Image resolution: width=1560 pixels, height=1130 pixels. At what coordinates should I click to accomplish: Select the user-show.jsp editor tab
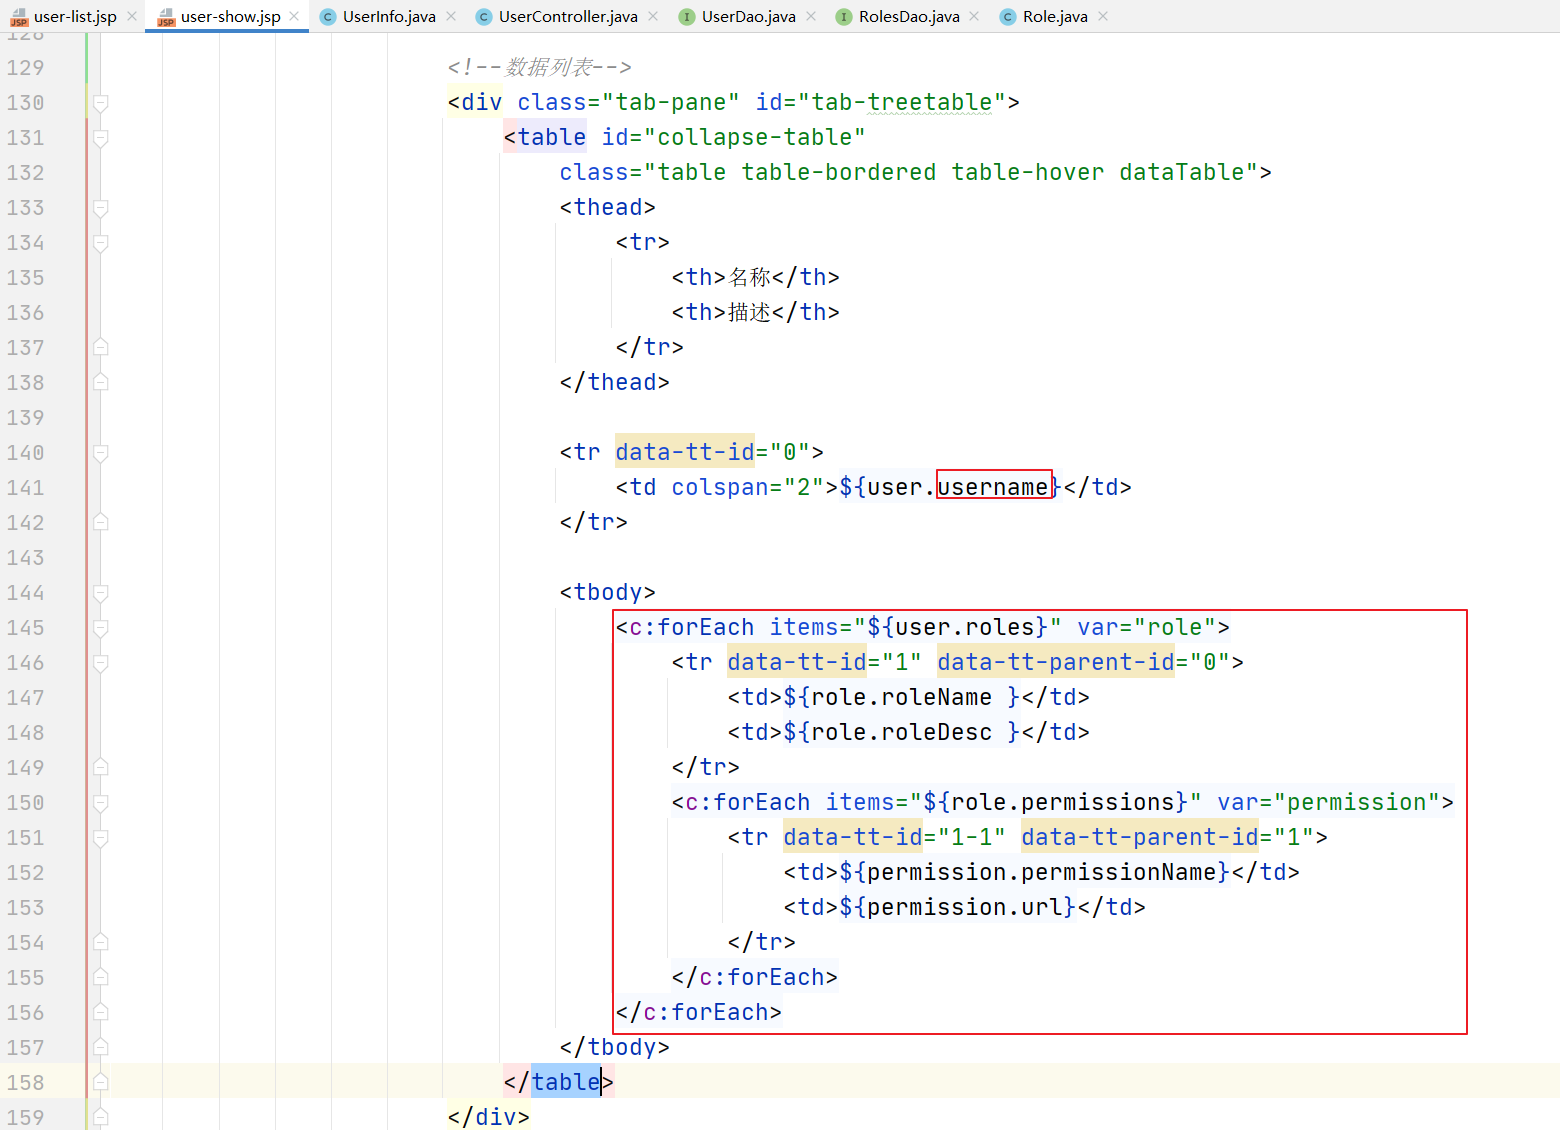(230, 16)
